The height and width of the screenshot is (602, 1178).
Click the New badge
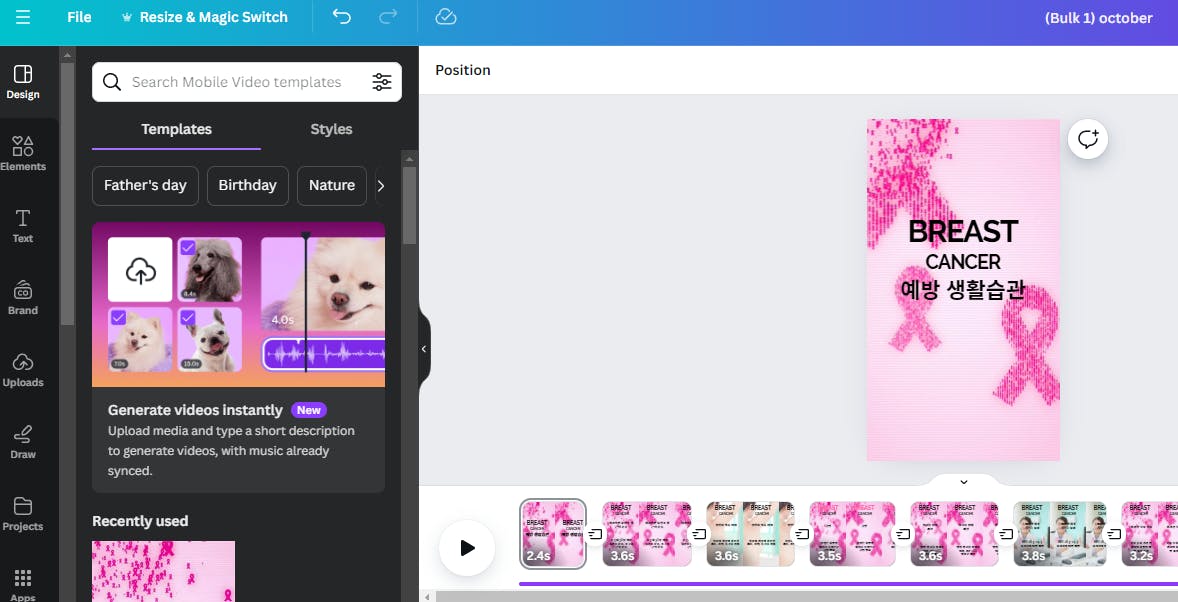click(x=309, y=410)
